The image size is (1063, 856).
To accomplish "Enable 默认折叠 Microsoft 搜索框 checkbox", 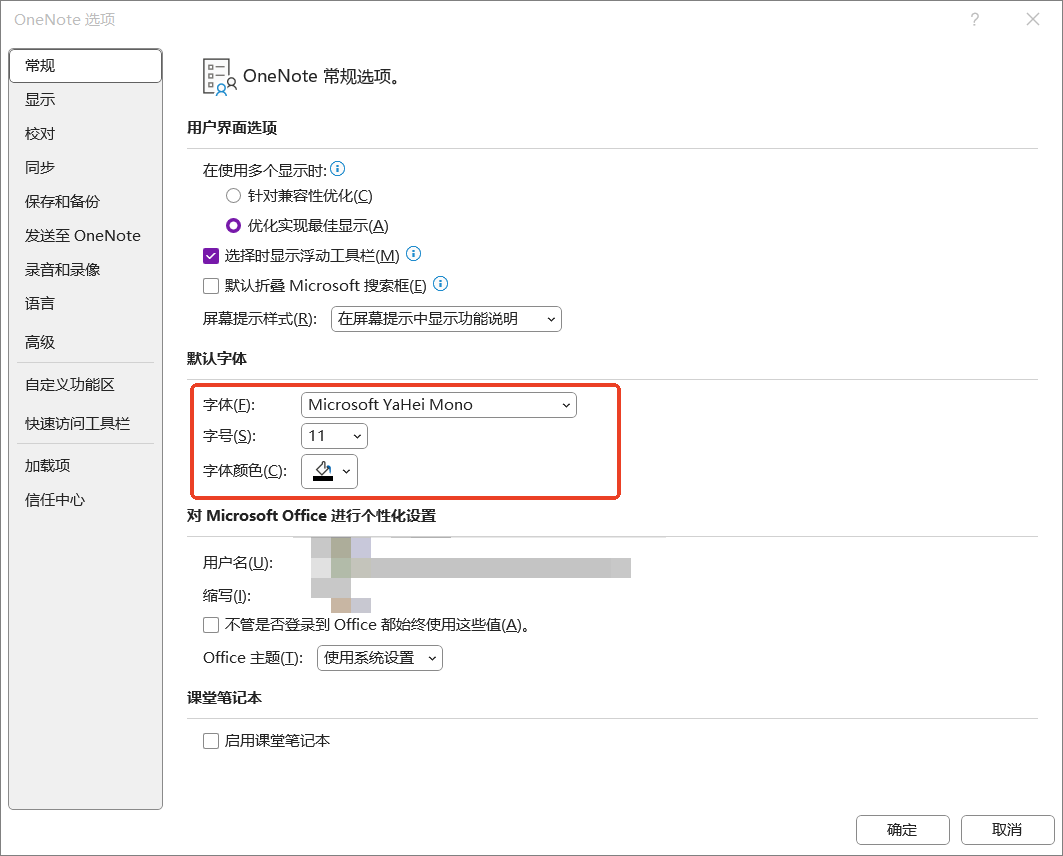I will (211, 286).
